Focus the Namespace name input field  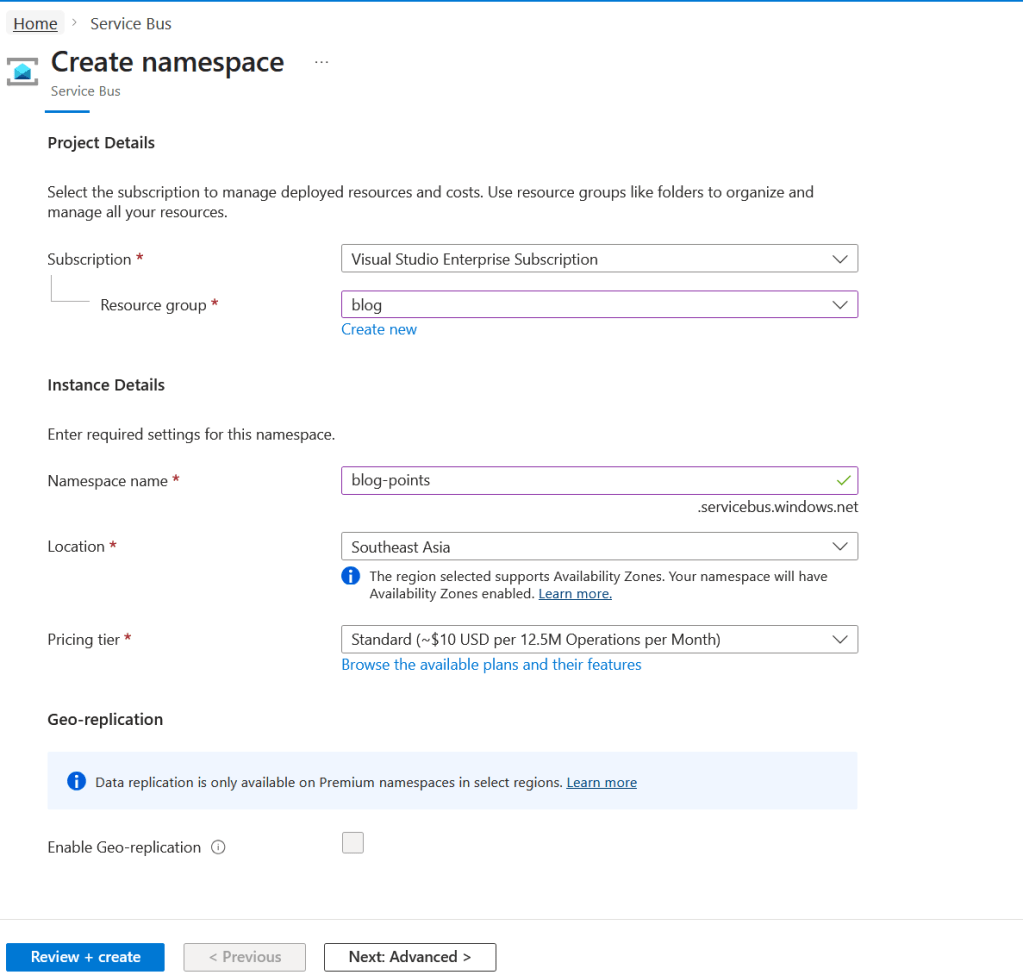[599, 481]
